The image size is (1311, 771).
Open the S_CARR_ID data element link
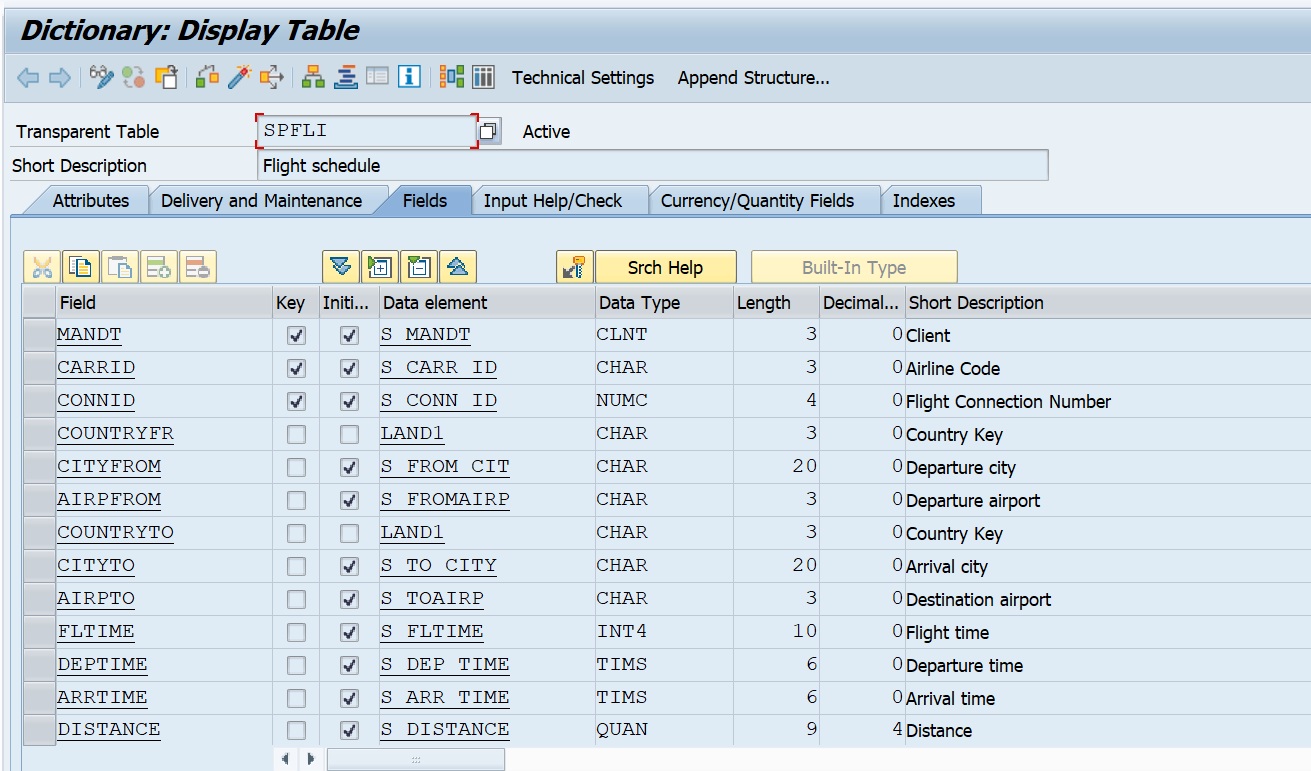point(439,368)
